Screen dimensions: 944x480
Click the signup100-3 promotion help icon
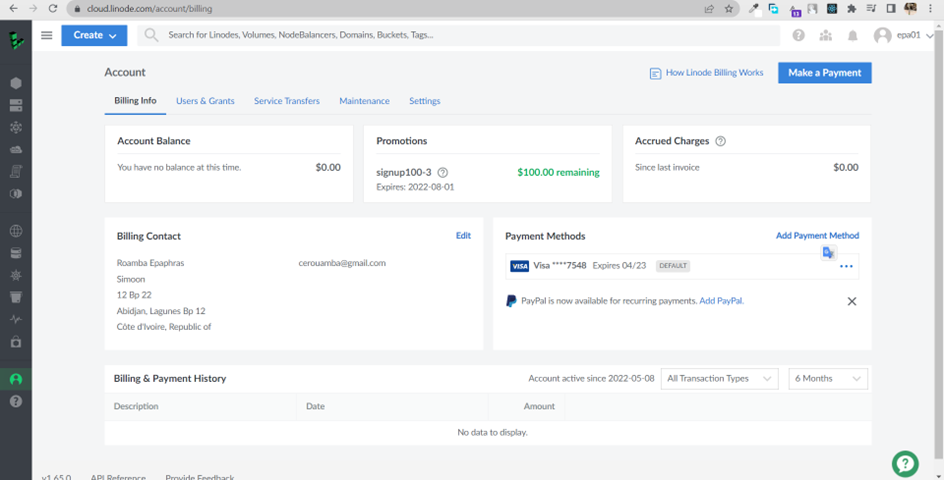[x=442, y=172]
